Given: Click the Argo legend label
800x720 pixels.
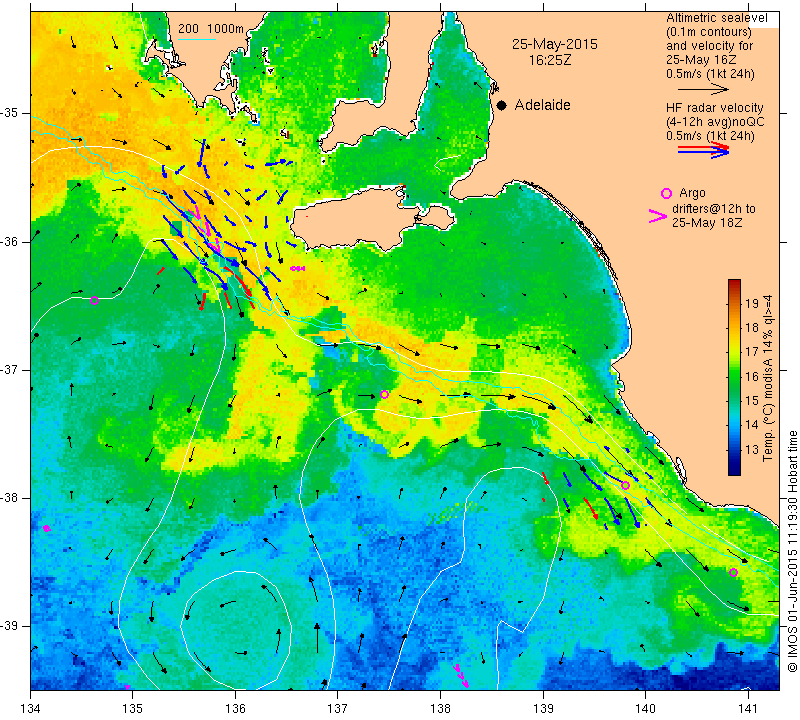Looking at the screenshot, I should pyautogui.click(x=692, y=193).
